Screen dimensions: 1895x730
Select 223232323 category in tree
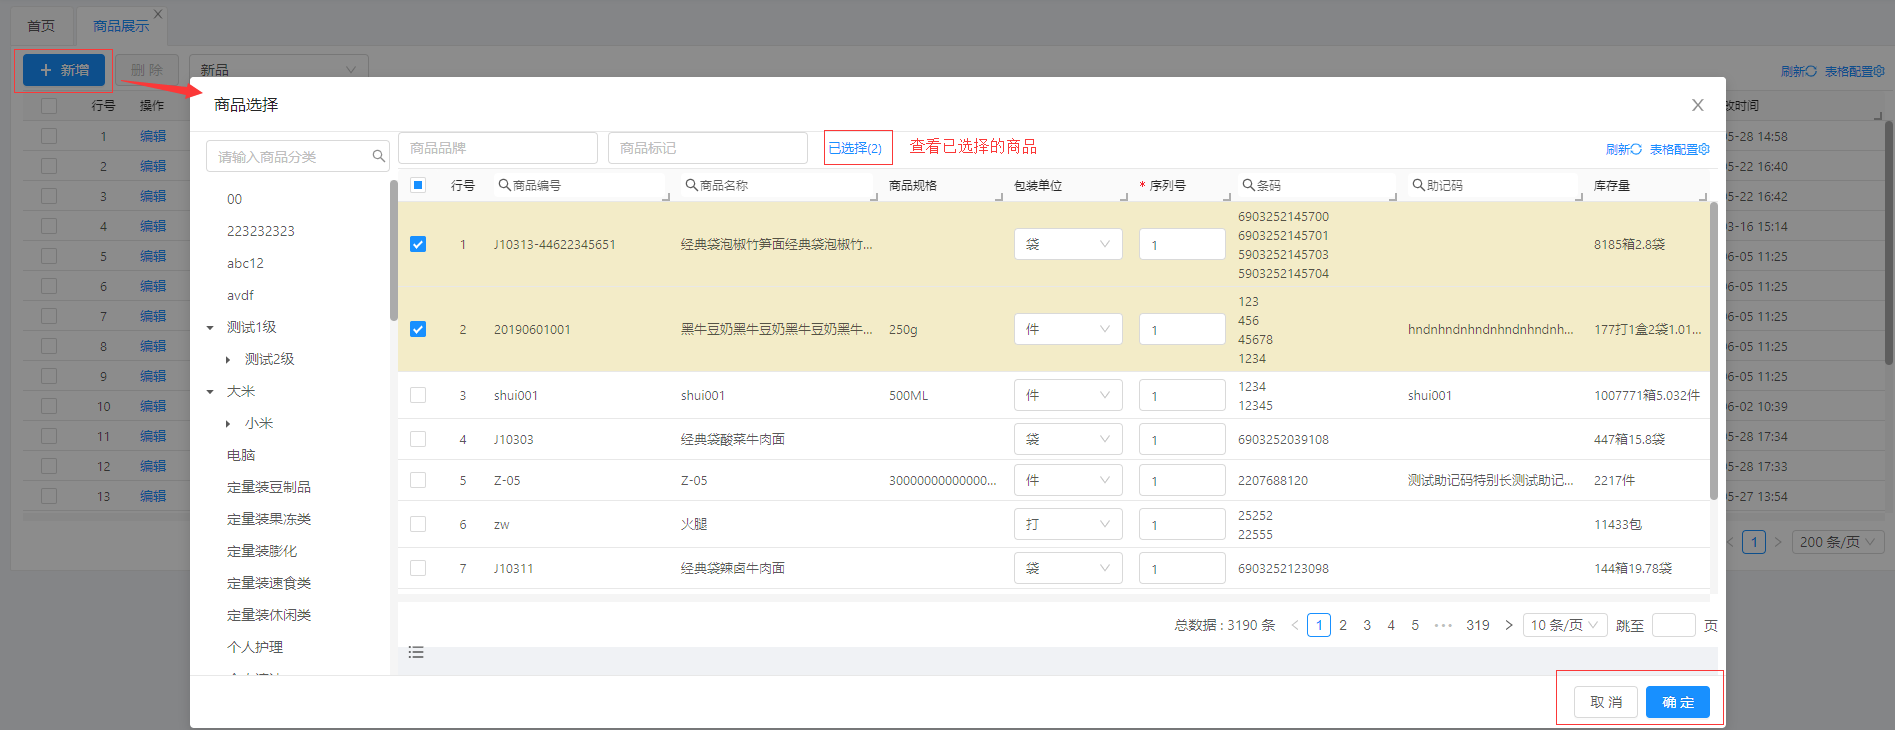[261, 231]
